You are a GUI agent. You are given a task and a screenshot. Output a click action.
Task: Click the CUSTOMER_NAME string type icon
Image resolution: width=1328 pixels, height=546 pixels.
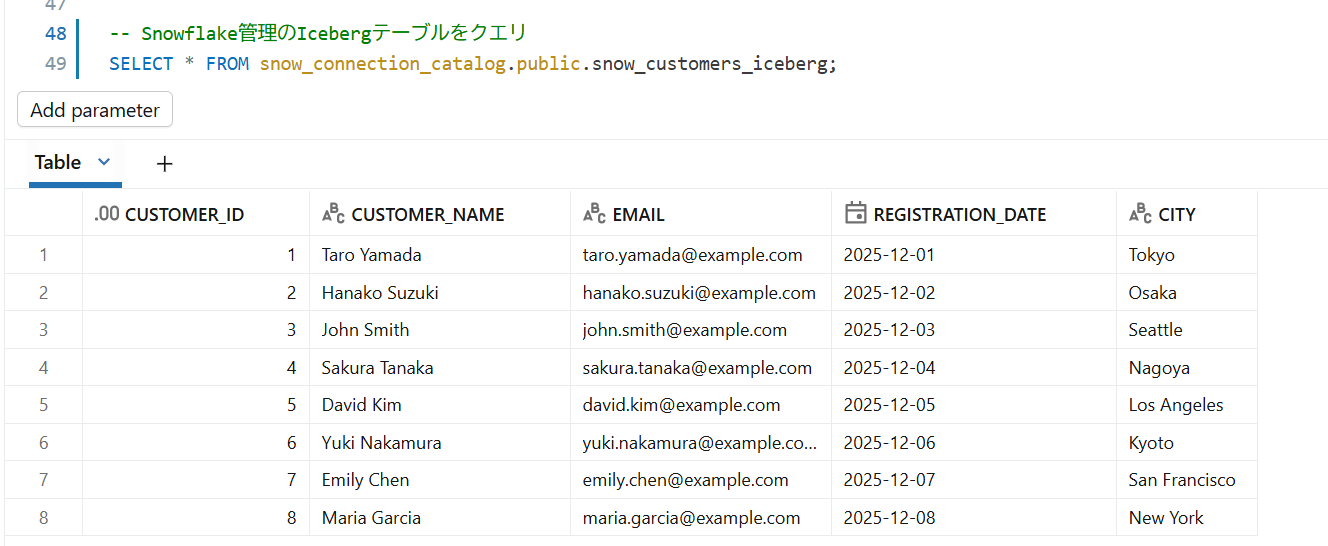tap(333, 214)
